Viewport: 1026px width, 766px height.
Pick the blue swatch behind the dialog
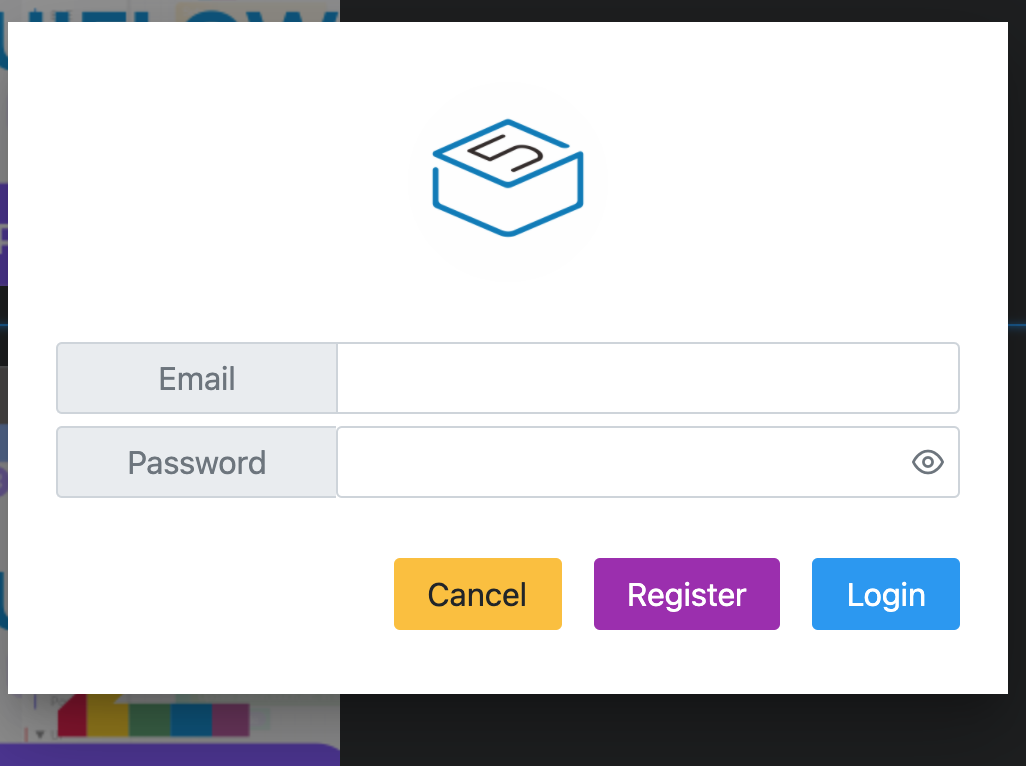[x=190, y=719]
